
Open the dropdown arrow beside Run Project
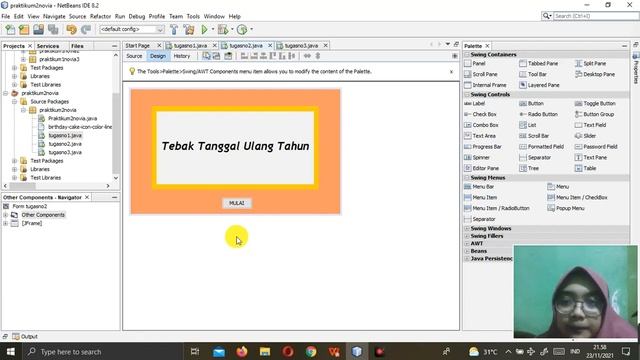tap(213, 29)
